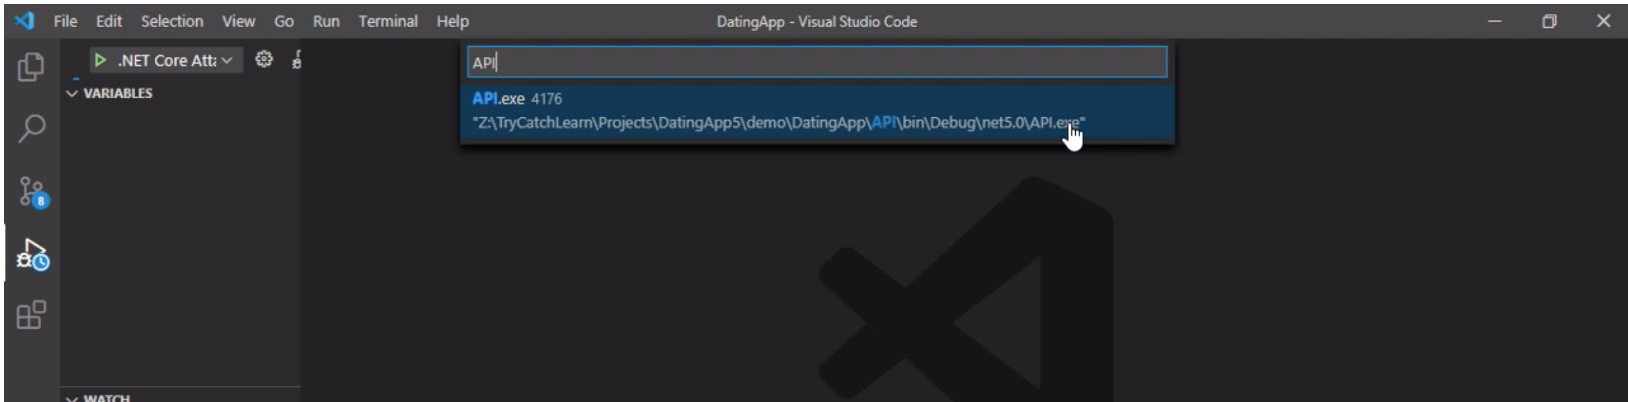The height and width of the screenshot is (402, 1628).
Task: Open the Extensions view icon
Action: point(31,316)
